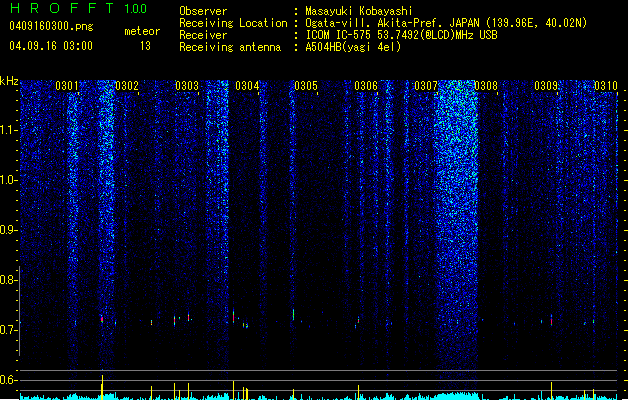Click the ICOM IC-575 53.7492 MHz receiver text

(401, 35)
